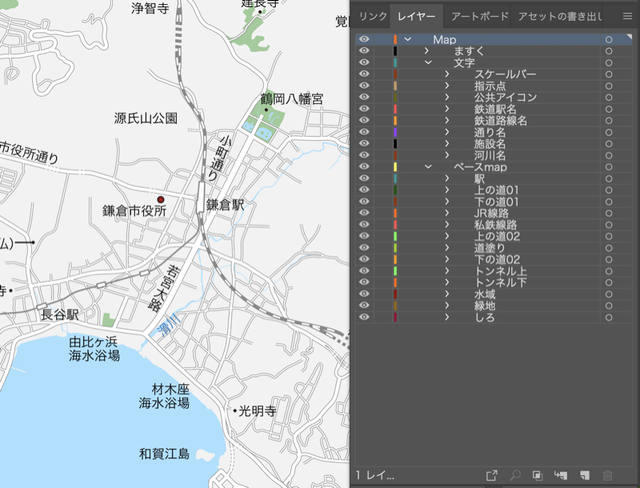
Task: Toggle visibility of ますく layer
Action: coord(364,51)
